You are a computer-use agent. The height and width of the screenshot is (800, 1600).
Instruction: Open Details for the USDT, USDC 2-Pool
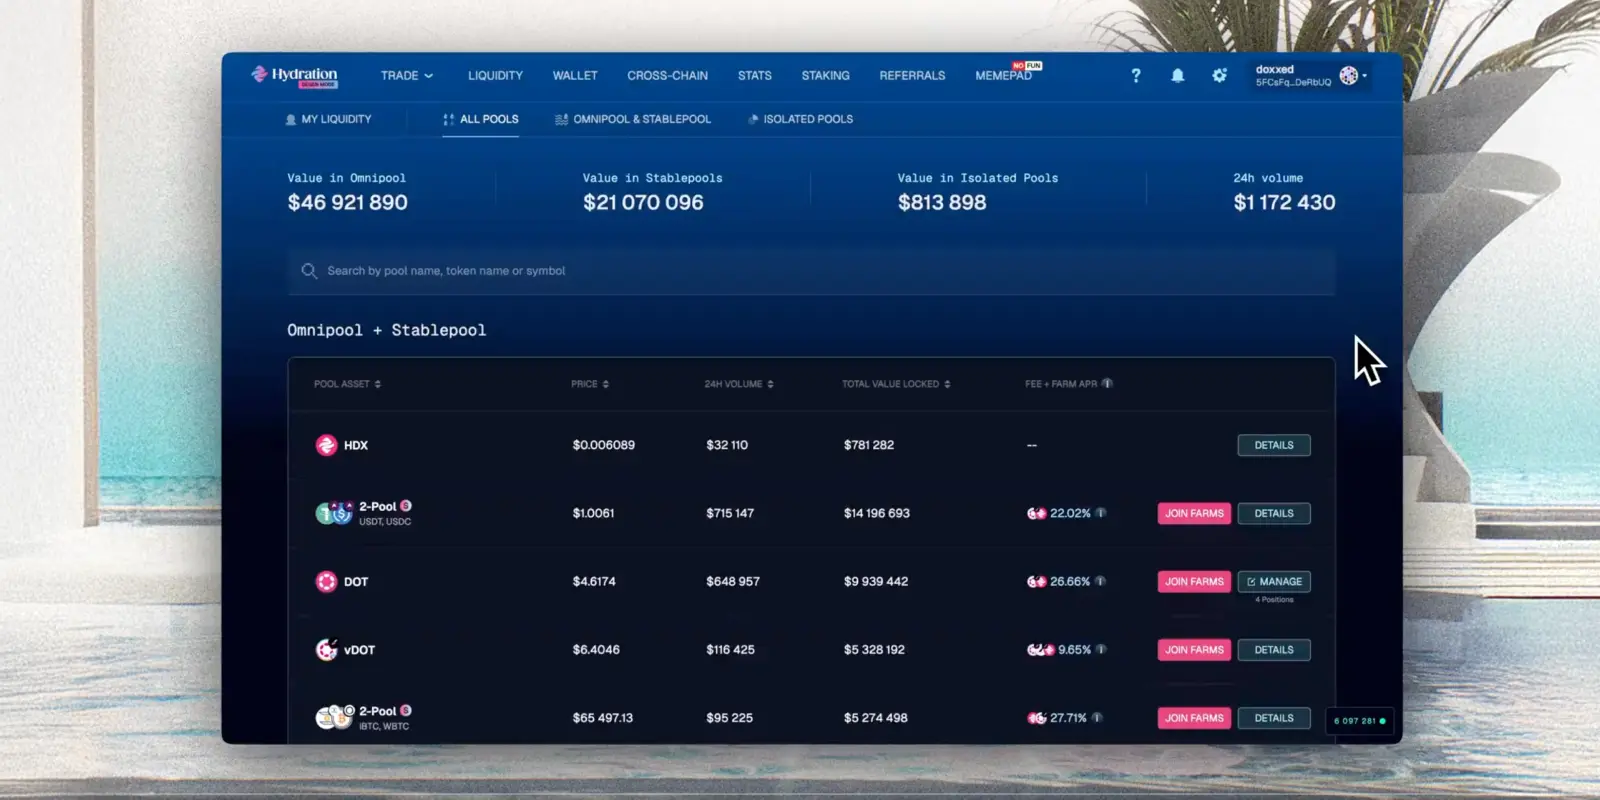(x=1274, y=513)
